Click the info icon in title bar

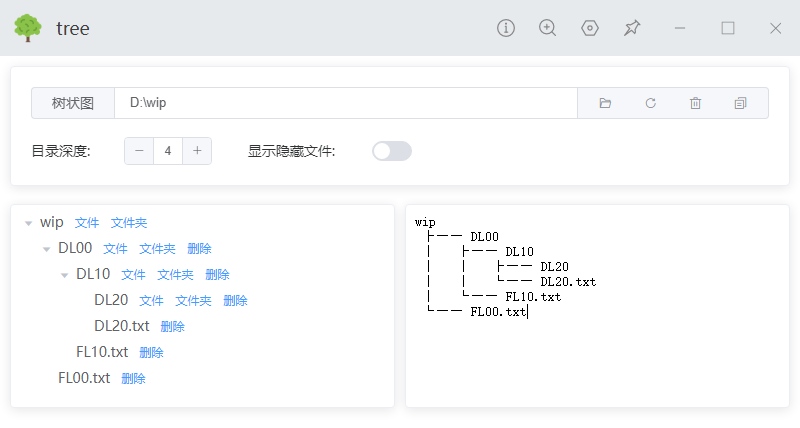pos(506,28)
